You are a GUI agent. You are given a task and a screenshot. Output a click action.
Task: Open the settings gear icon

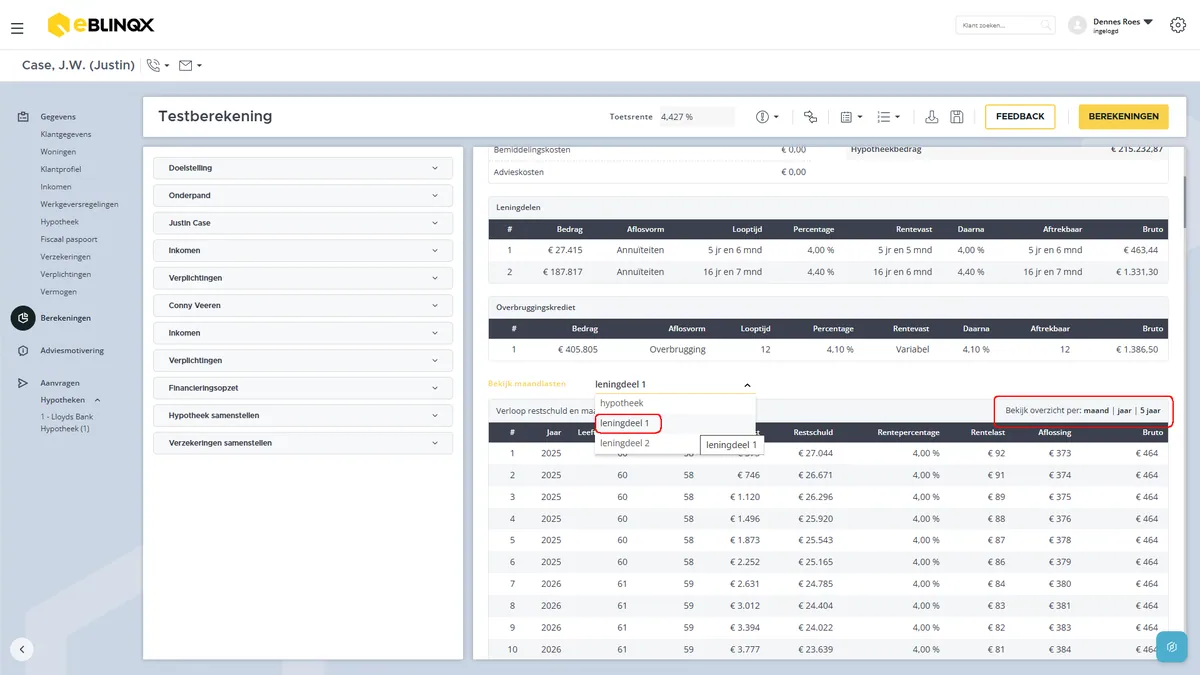tap(1178, 25)
